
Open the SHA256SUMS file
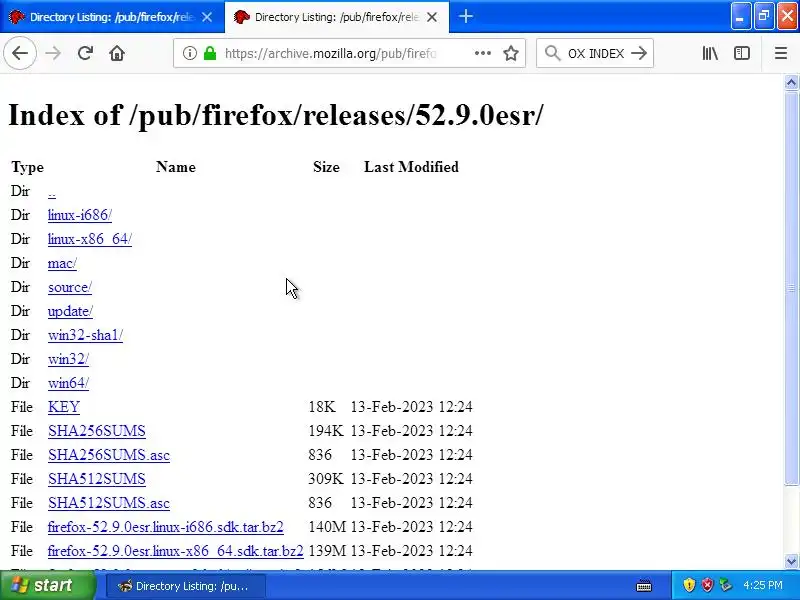[96, 431]
